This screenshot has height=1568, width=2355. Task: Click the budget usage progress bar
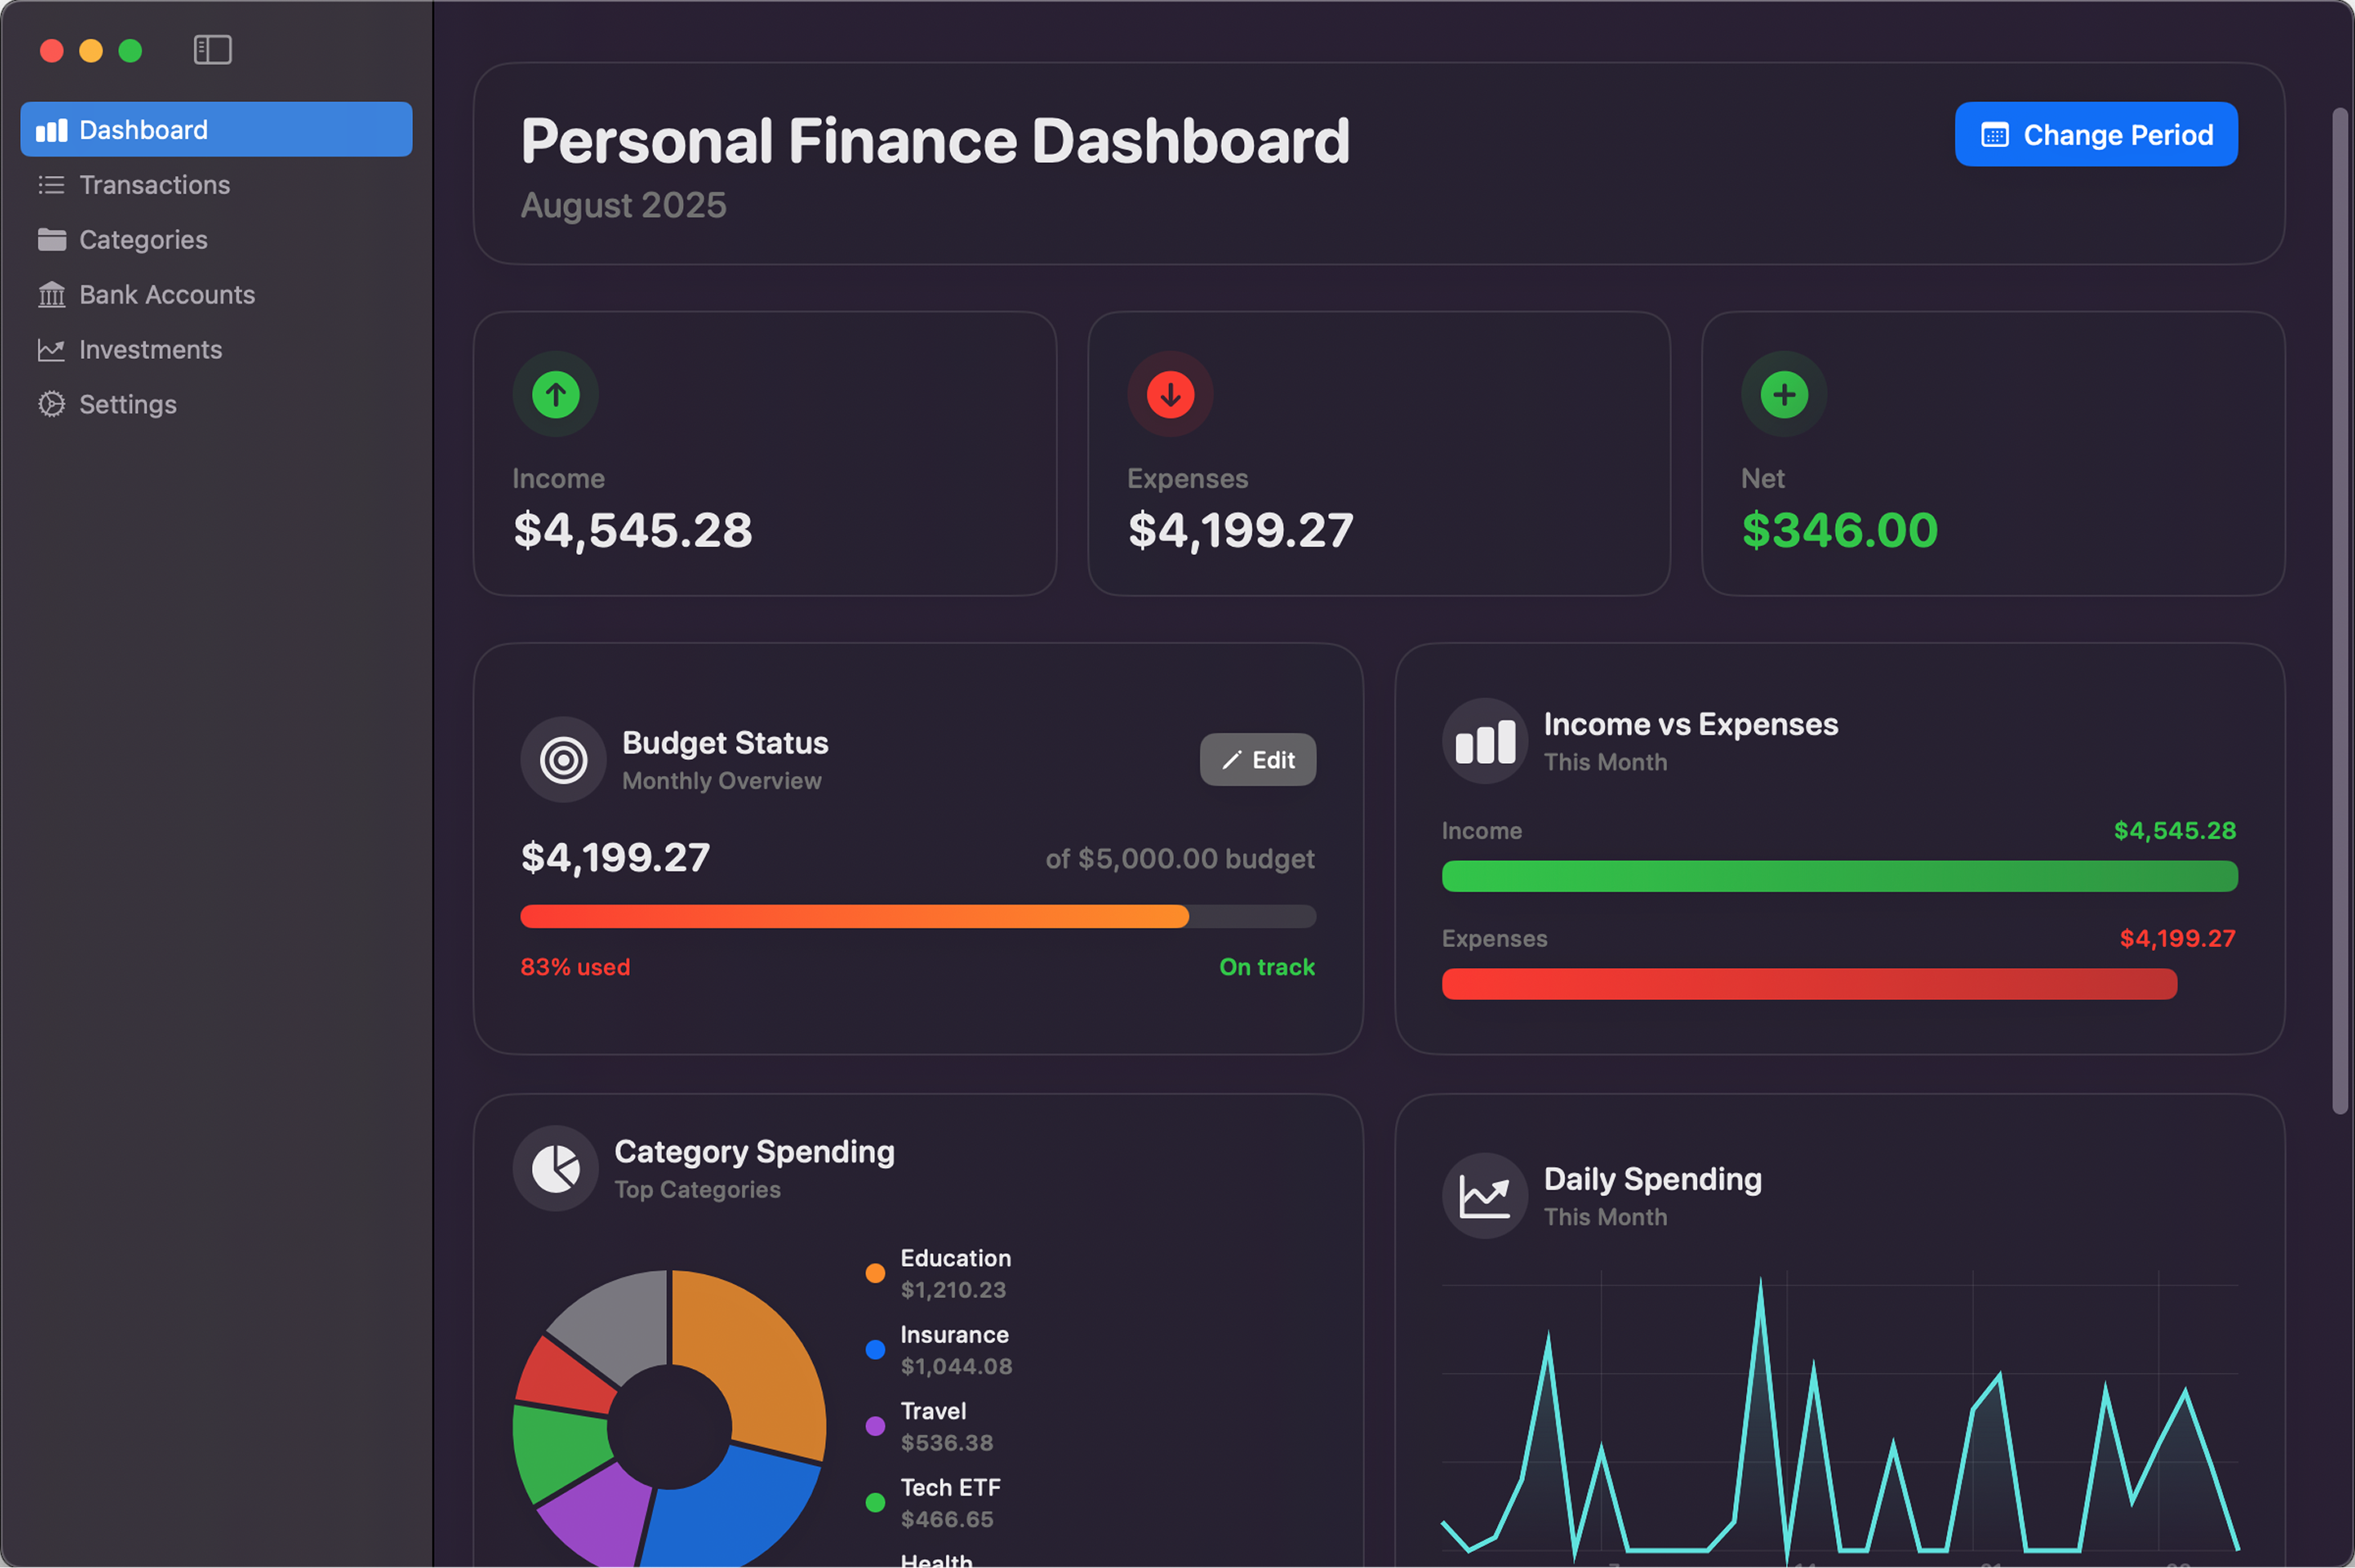click(x=917, y=916)
